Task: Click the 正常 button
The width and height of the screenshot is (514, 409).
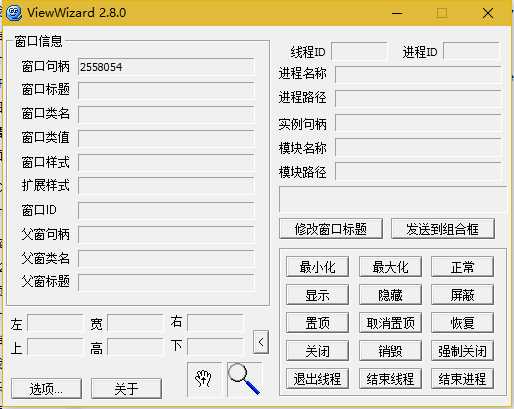Action: point(462,267)
